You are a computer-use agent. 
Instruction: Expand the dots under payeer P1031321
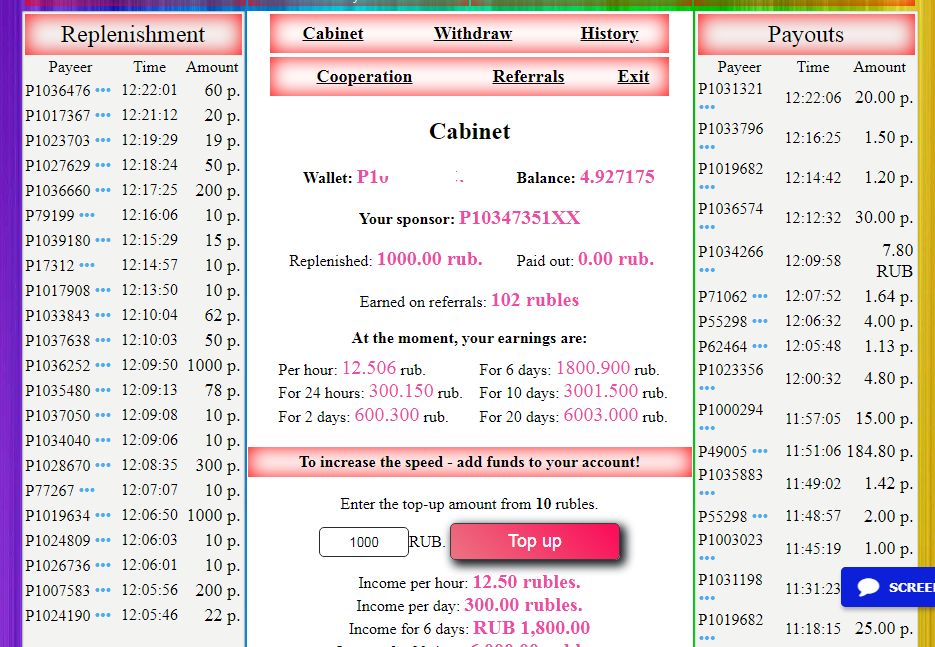(707, 107)
